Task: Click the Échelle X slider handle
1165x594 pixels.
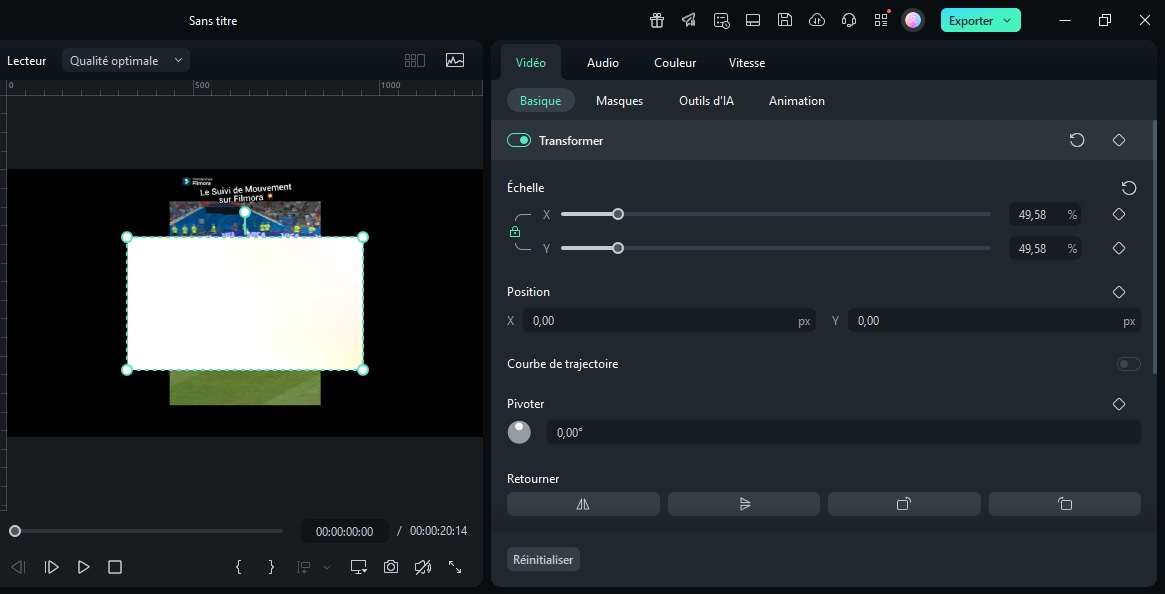Action: [x=617, y=214]
